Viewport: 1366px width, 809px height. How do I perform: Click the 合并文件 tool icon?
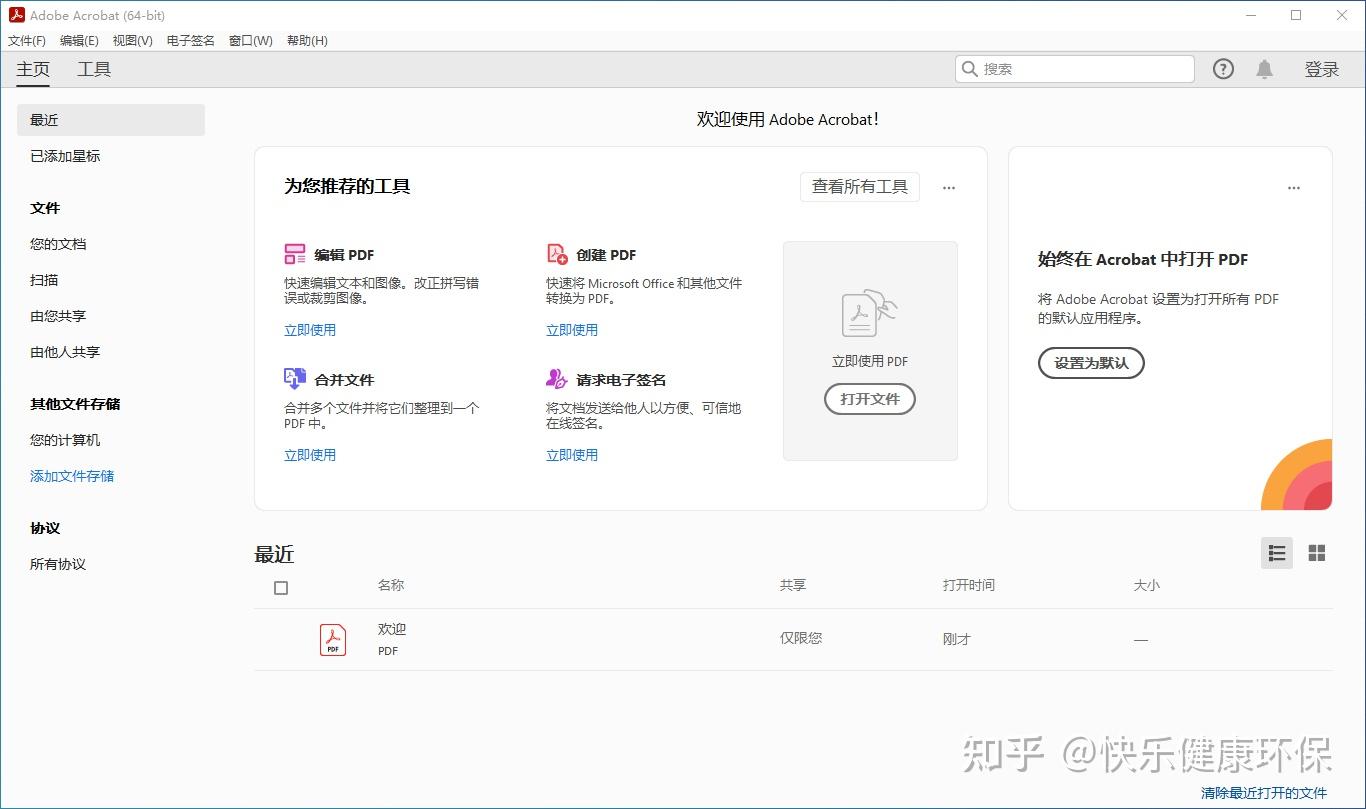tap(295, 378)
